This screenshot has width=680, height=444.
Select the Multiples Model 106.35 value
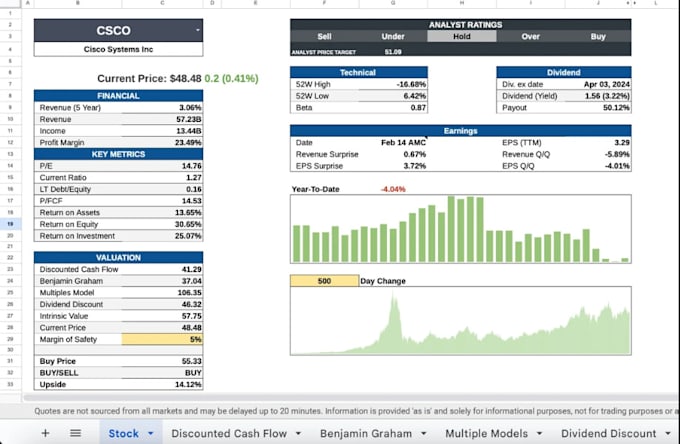click(190, 293)
